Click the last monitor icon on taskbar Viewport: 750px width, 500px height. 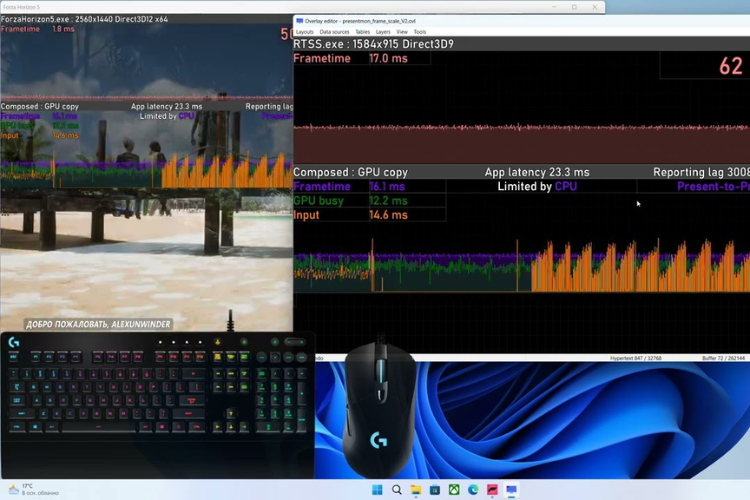point(511,490)
